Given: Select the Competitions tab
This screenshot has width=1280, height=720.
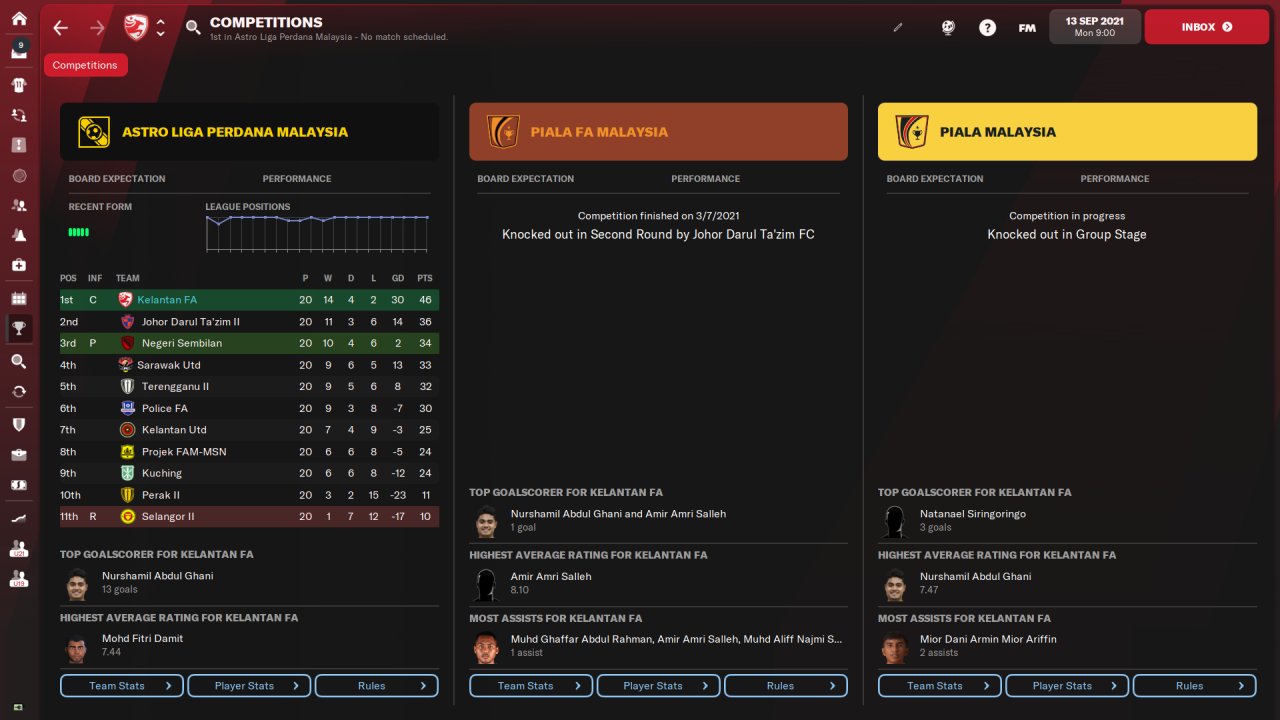Looking at the screenshot, I should tap(85, 65).
